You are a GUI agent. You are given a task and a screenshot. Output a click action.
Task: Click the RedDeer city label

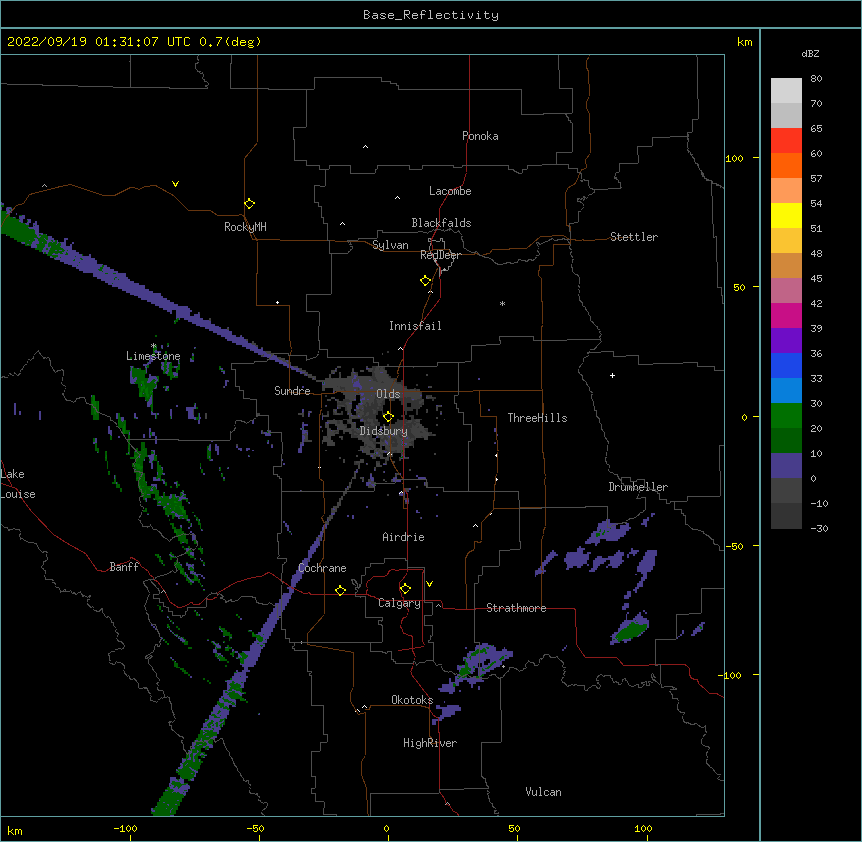pyautogui.click(x=440, y=255)
